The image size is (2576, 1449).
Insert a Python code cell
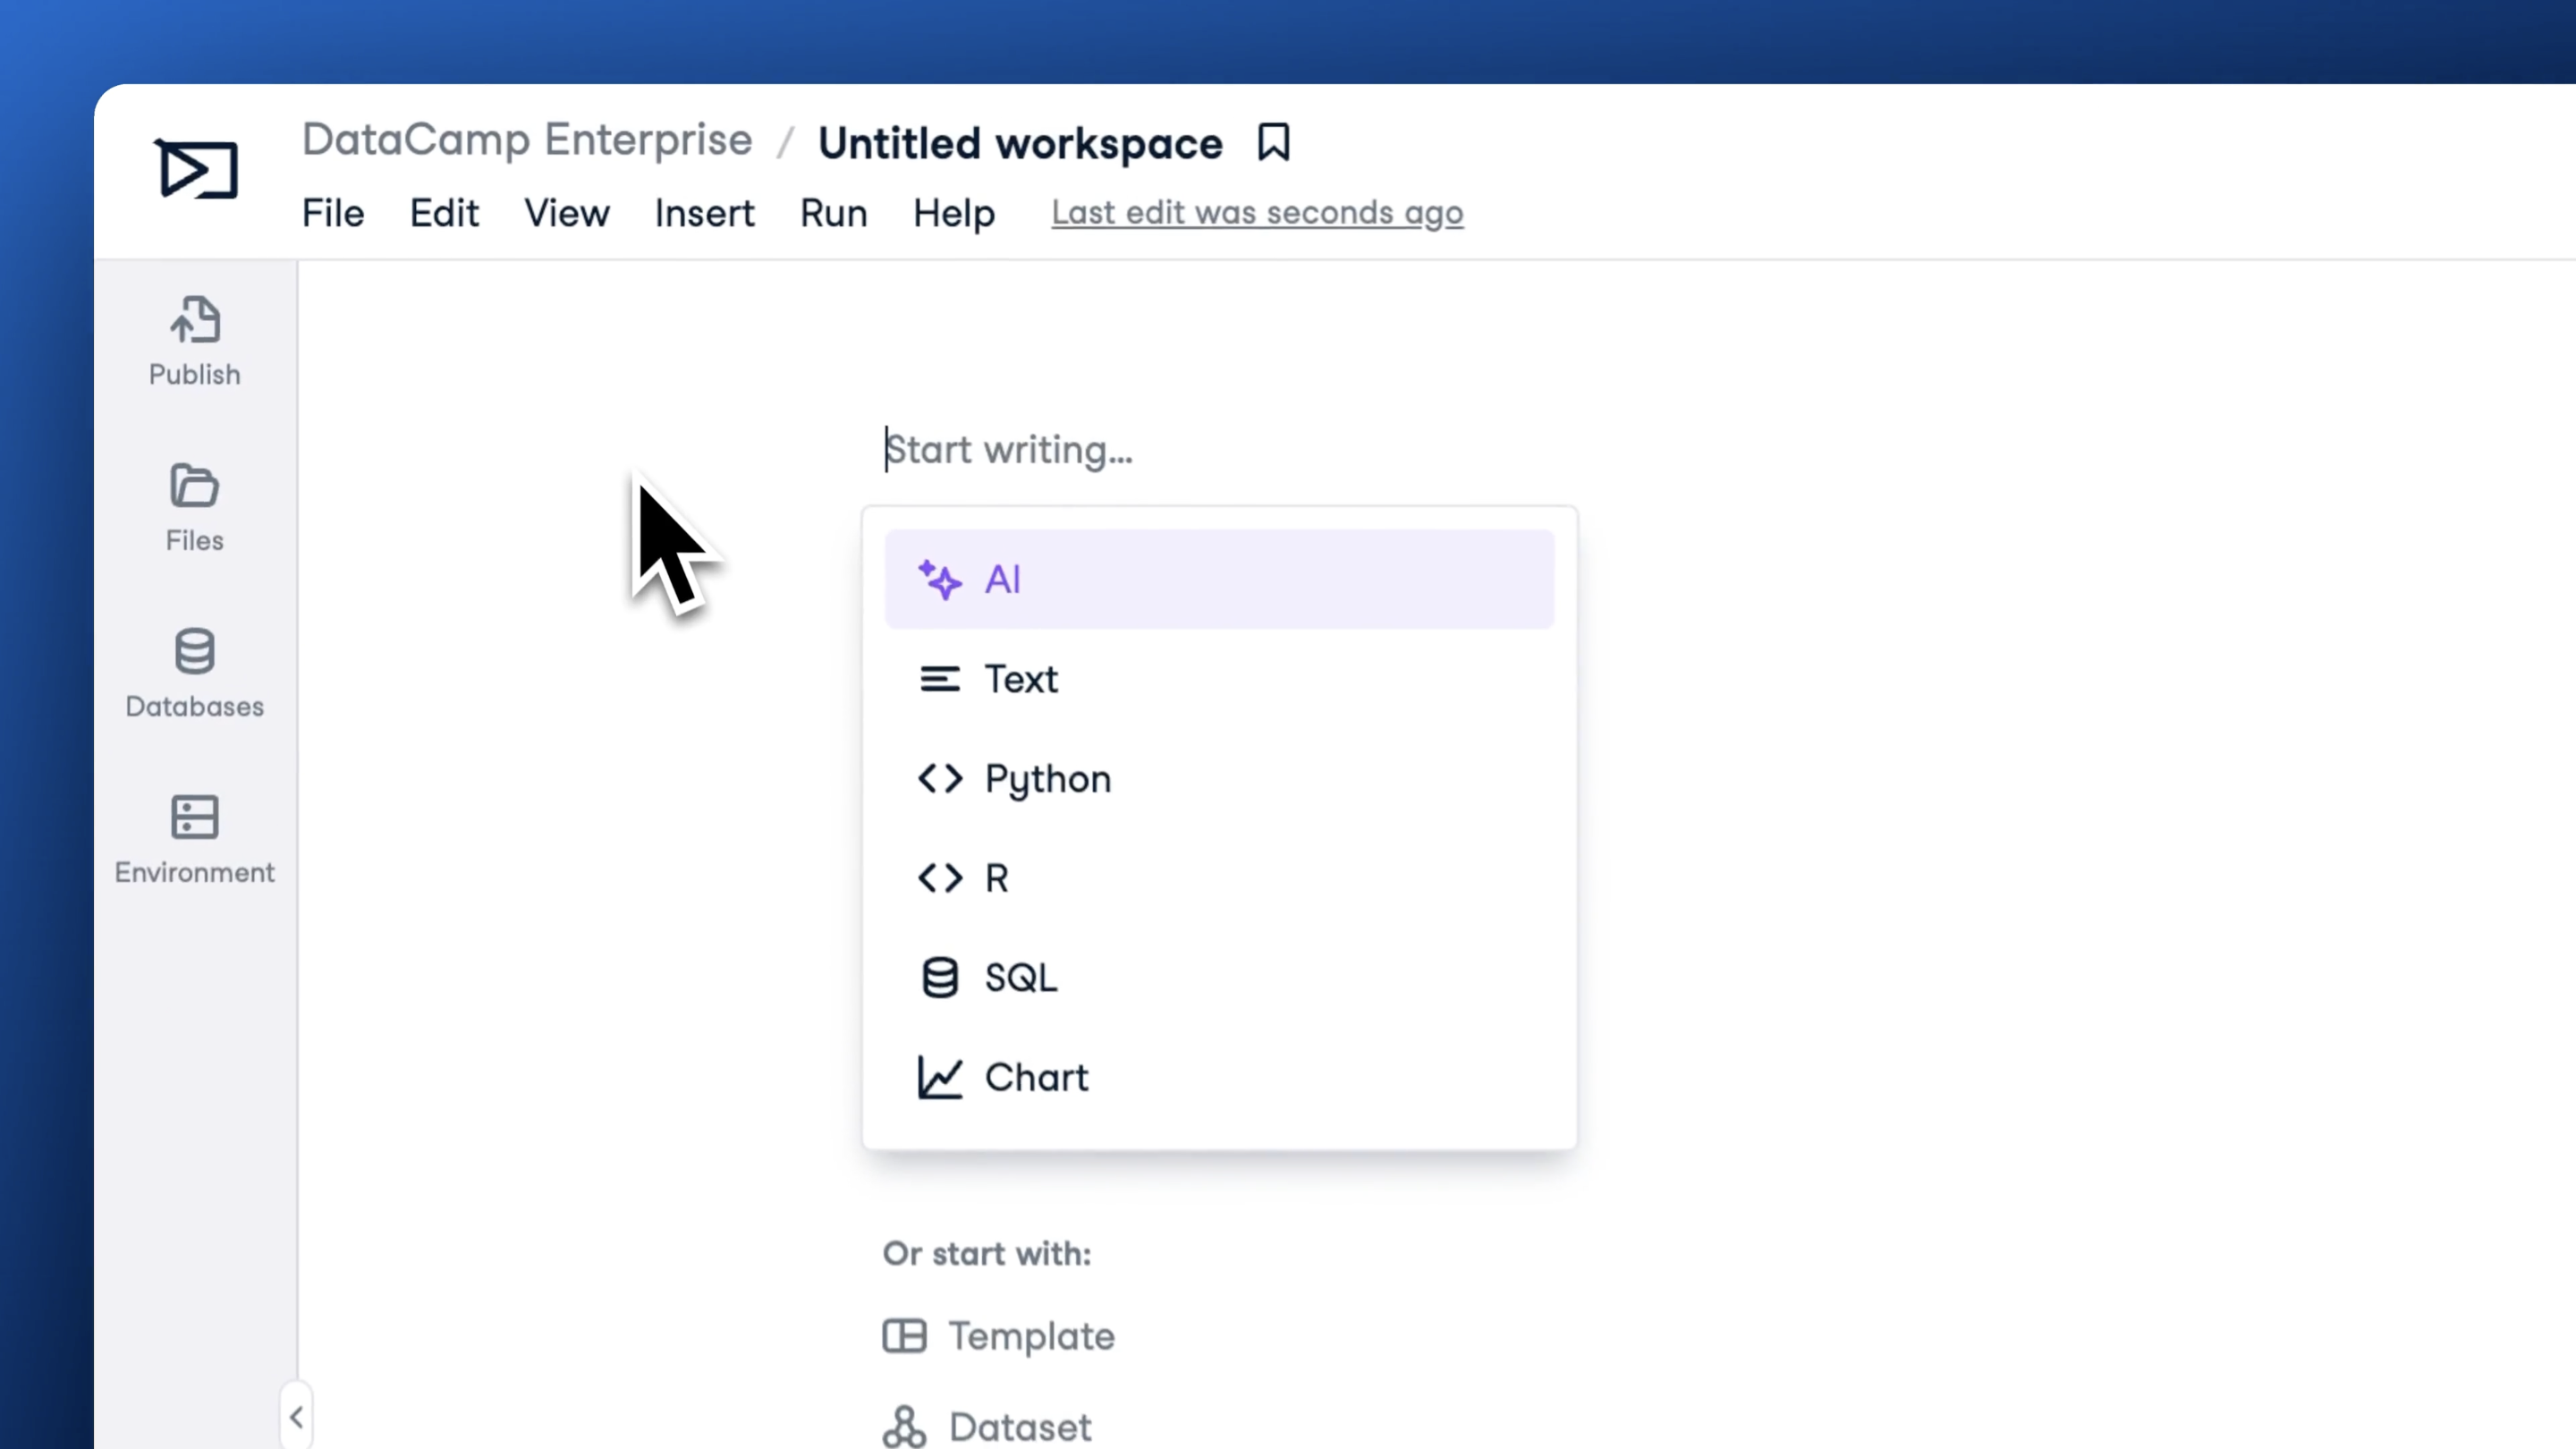tap(1047, 779)
